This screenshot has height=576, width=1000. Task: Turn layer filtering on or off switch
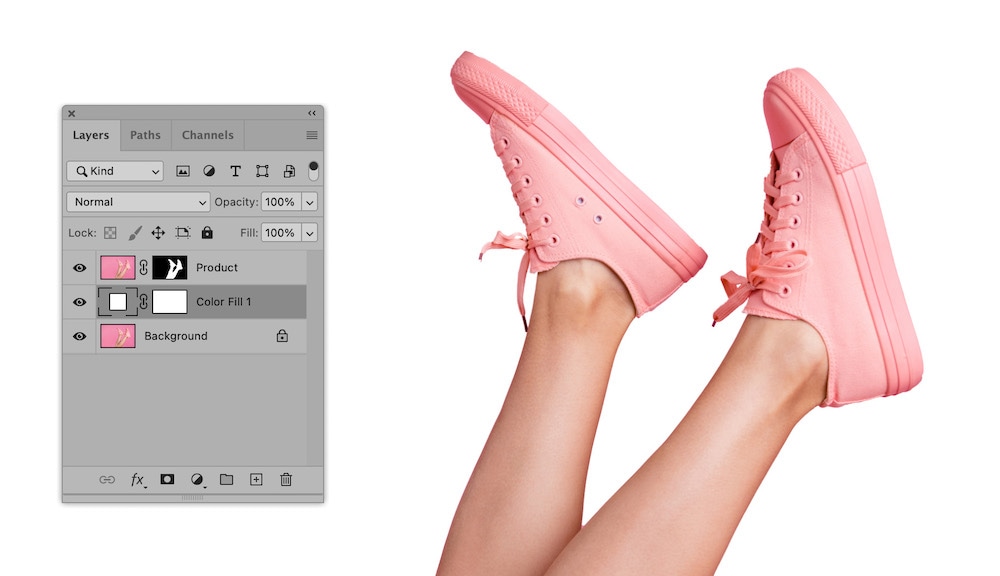pos(313,170)
